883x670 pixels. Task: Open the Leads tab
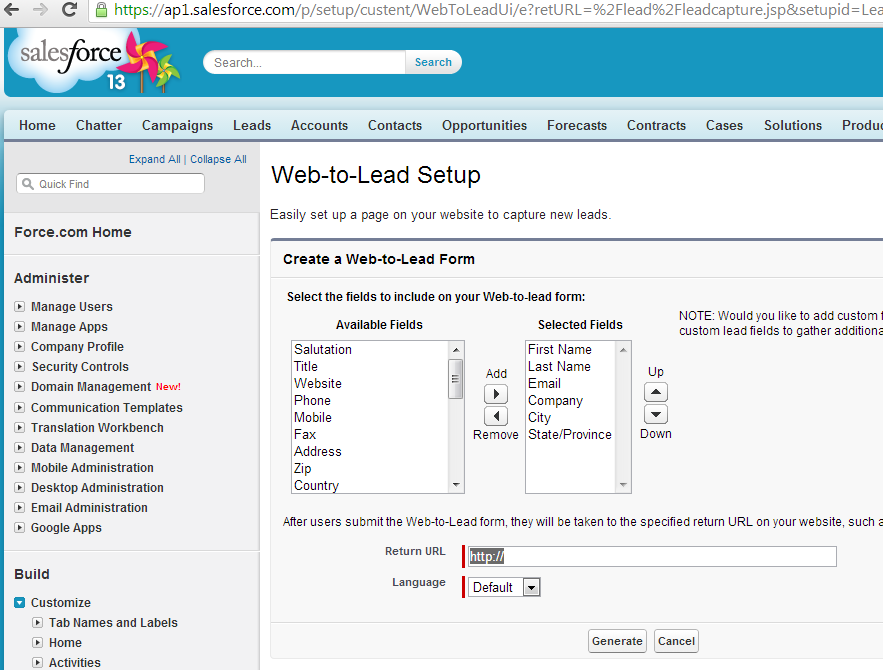pyautogui.click(x=252, y=126)
